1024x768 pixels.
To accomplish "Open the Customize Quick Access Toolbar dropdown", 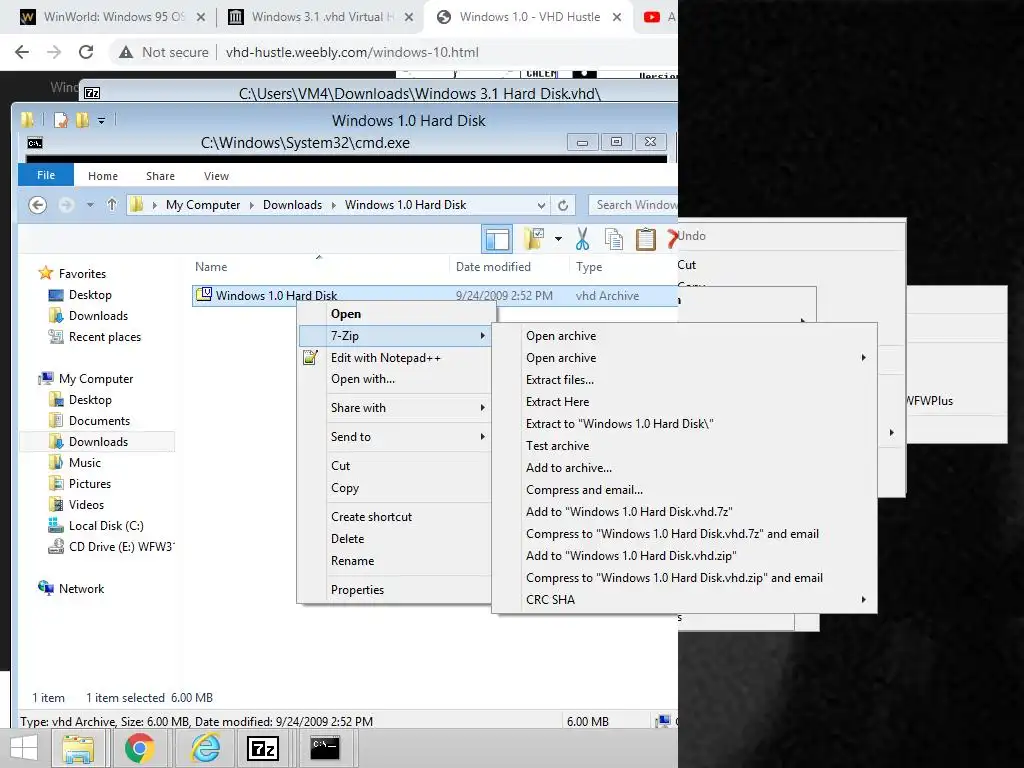I will [101, 120].
